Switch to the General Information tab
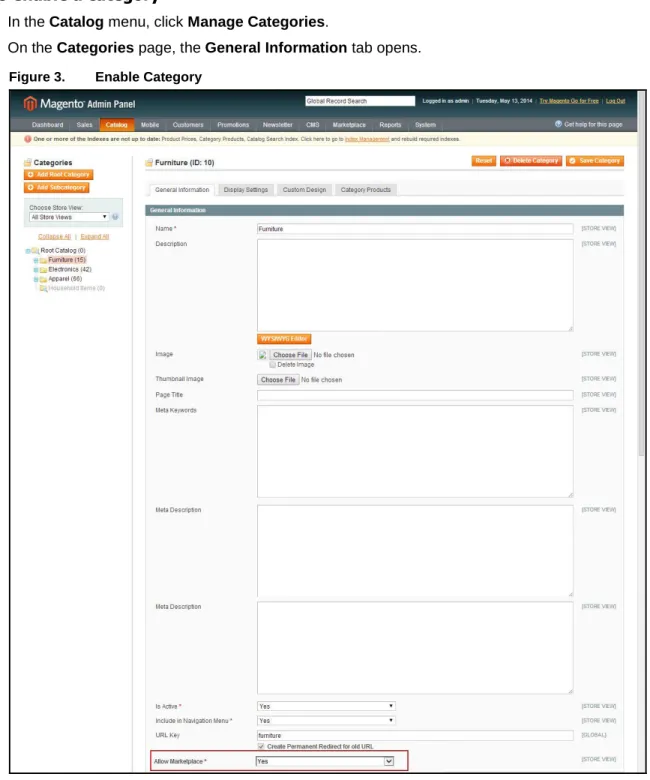The width and height of the screenshot is (650, 780). point(182,190)
